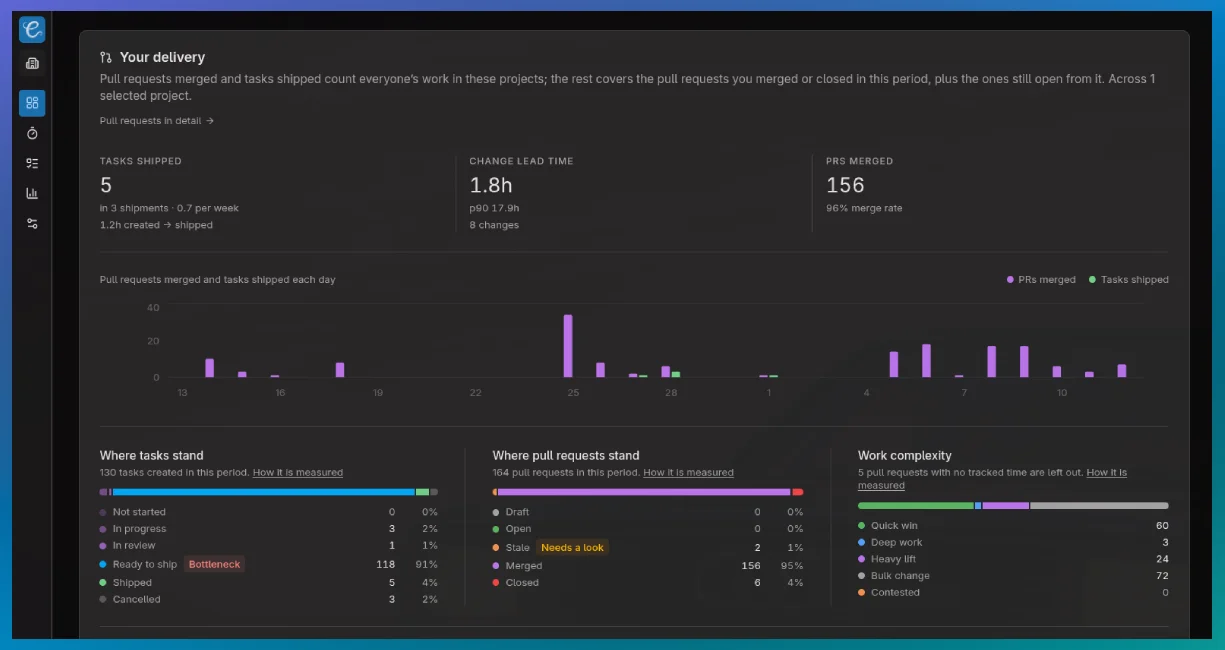Select the Quick win row label

pos(894,526)
